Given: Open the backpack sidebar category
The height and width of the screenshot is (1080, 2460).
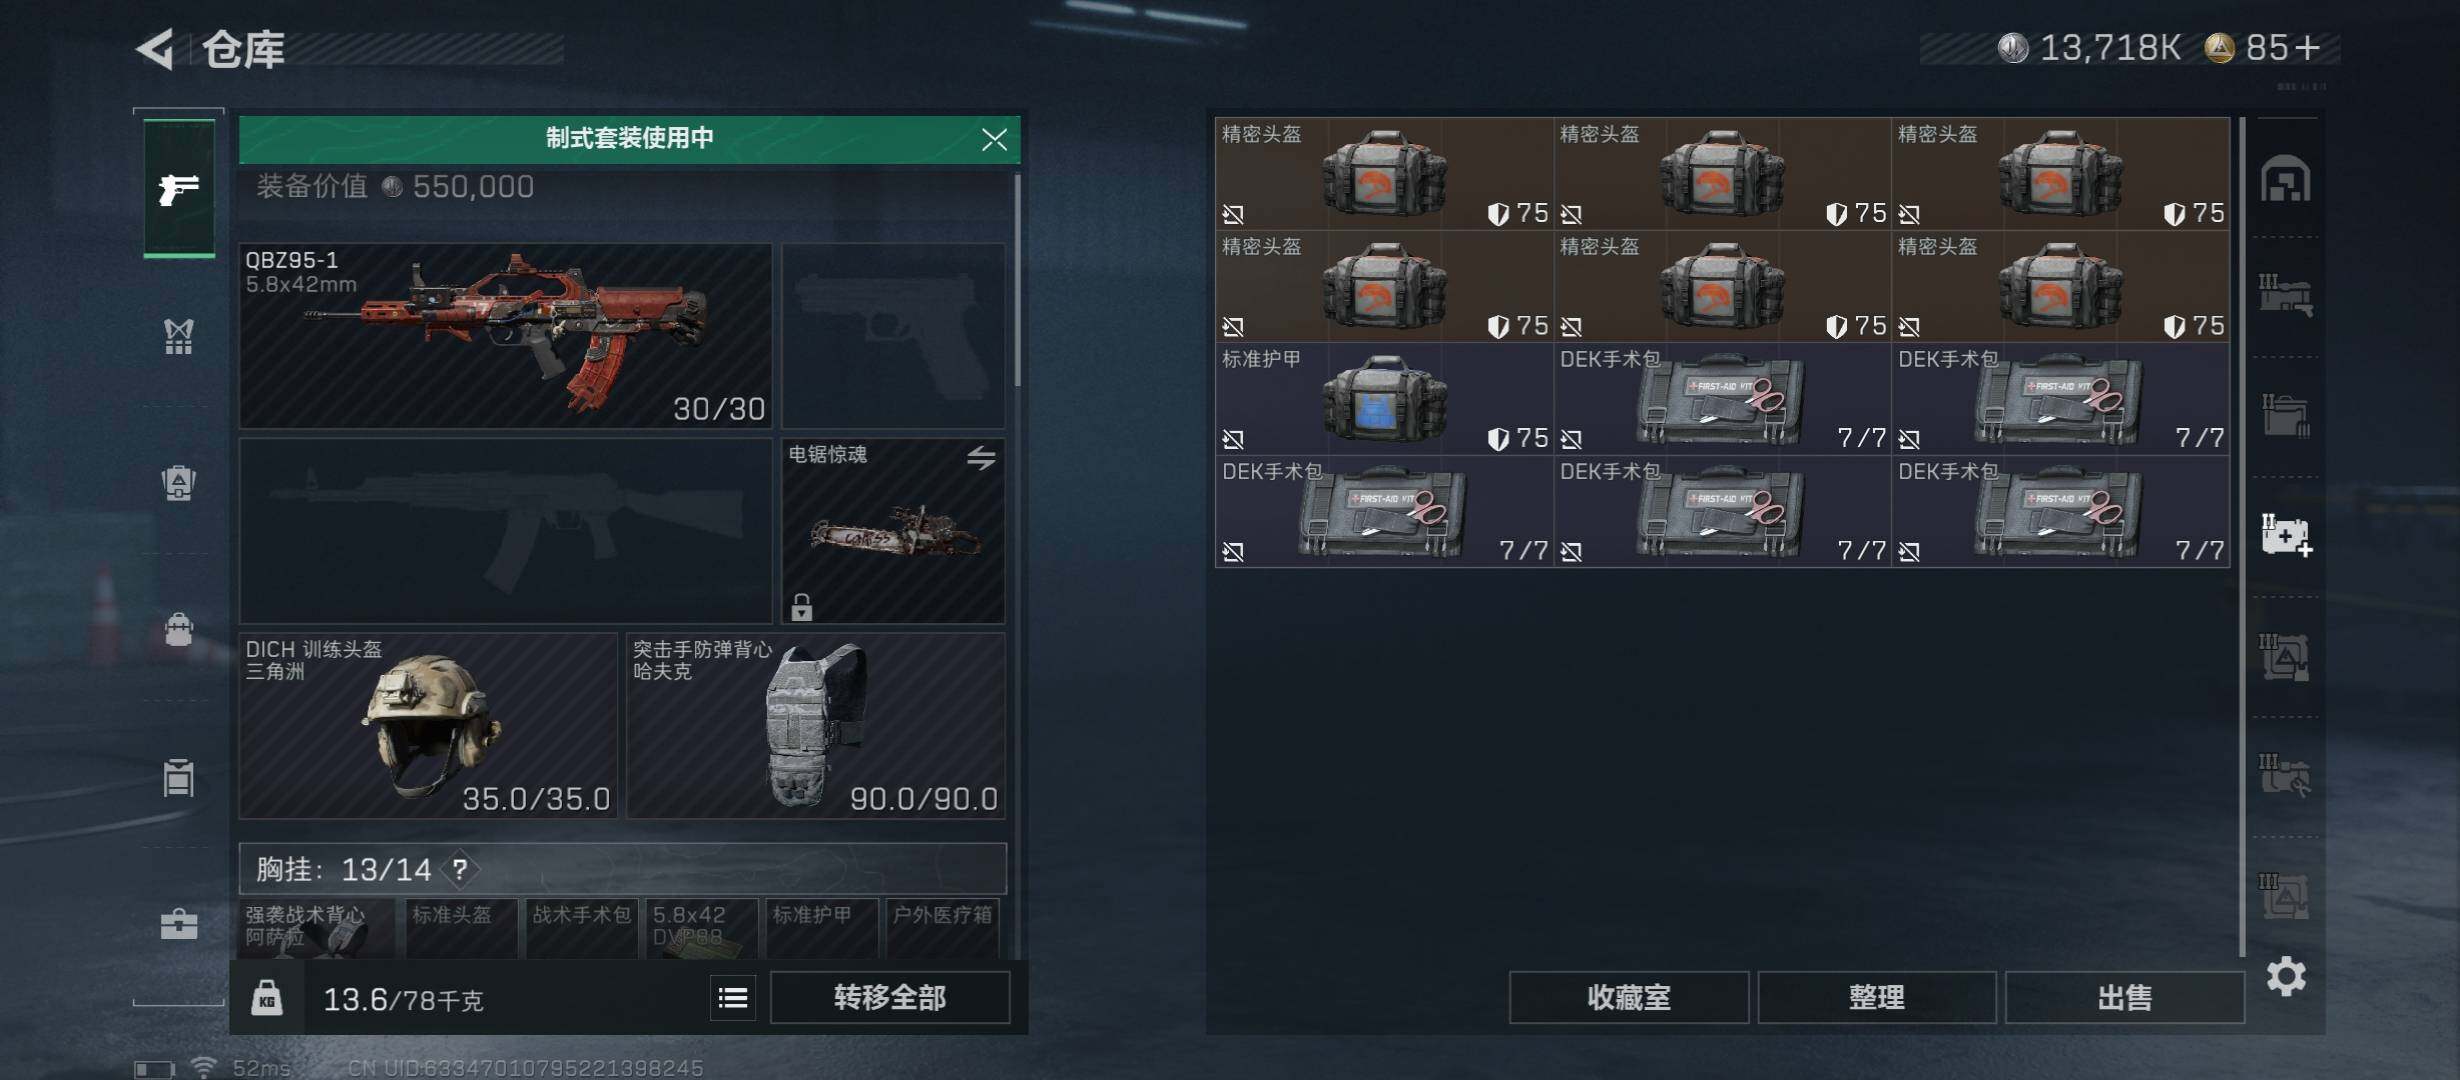Looking at the screenshot, I should coord(178,630).
